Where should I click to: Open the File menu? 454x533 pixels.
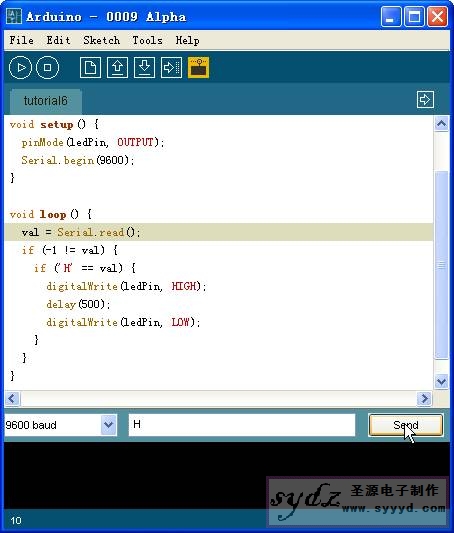click(21, 40)
